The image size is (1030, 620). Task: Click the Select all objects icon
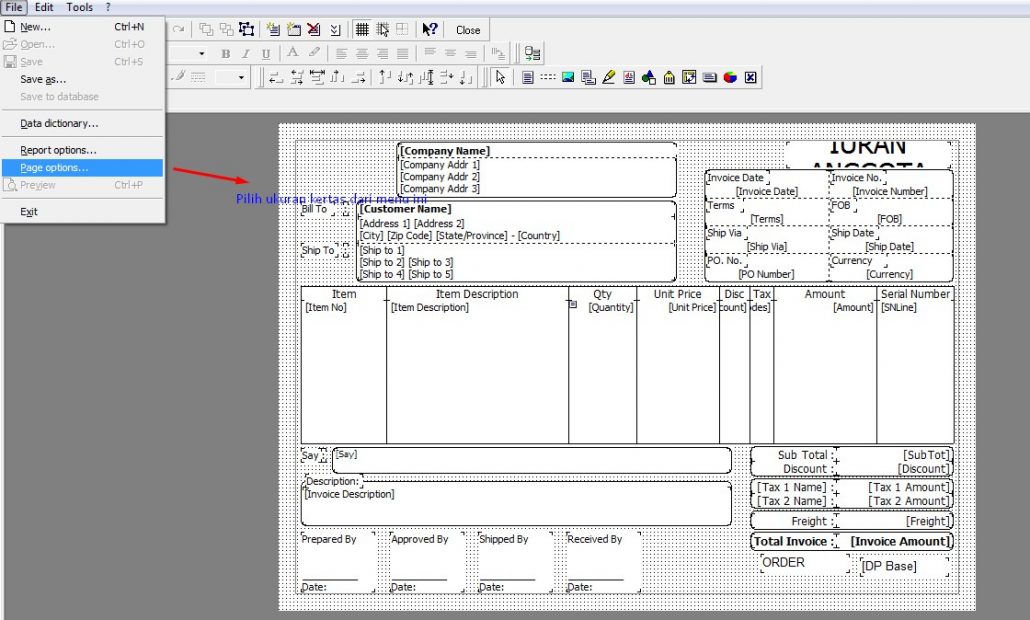[x=246, y=30]
